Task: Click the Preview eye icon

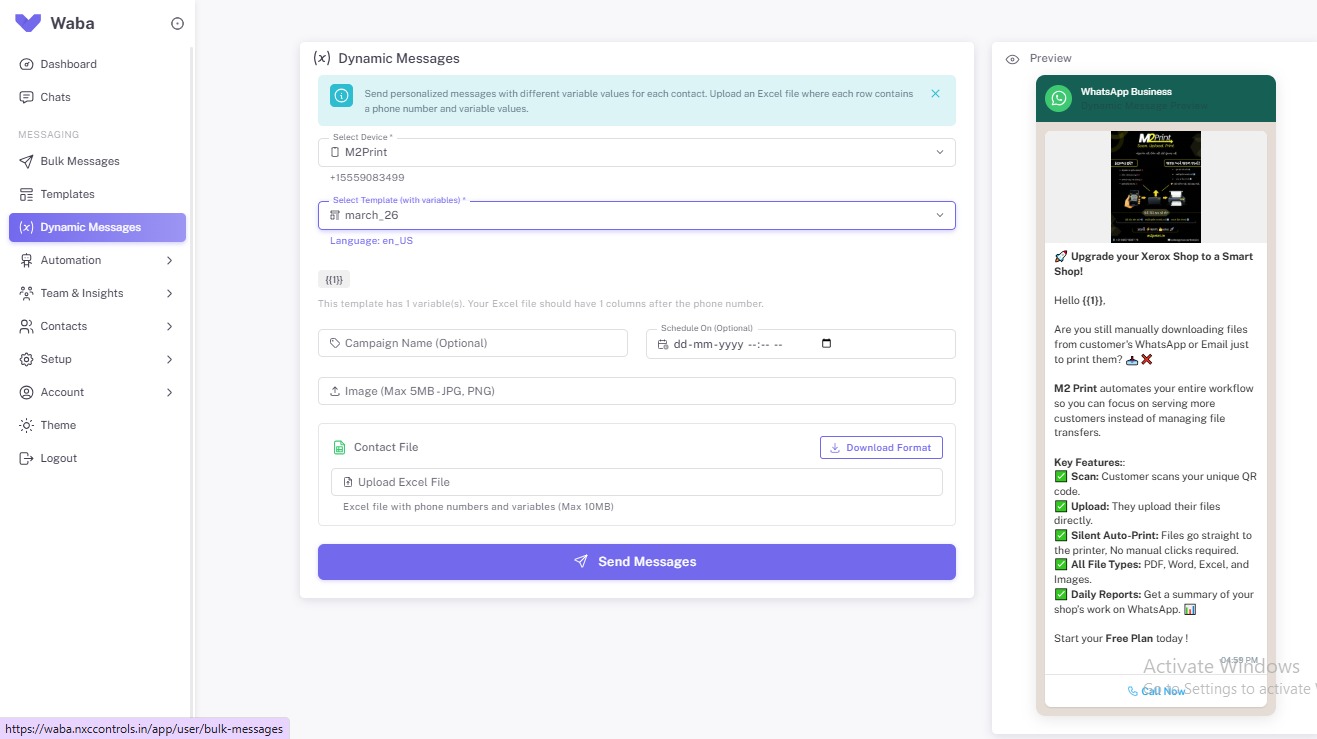Action: (x=1012, y=58)
